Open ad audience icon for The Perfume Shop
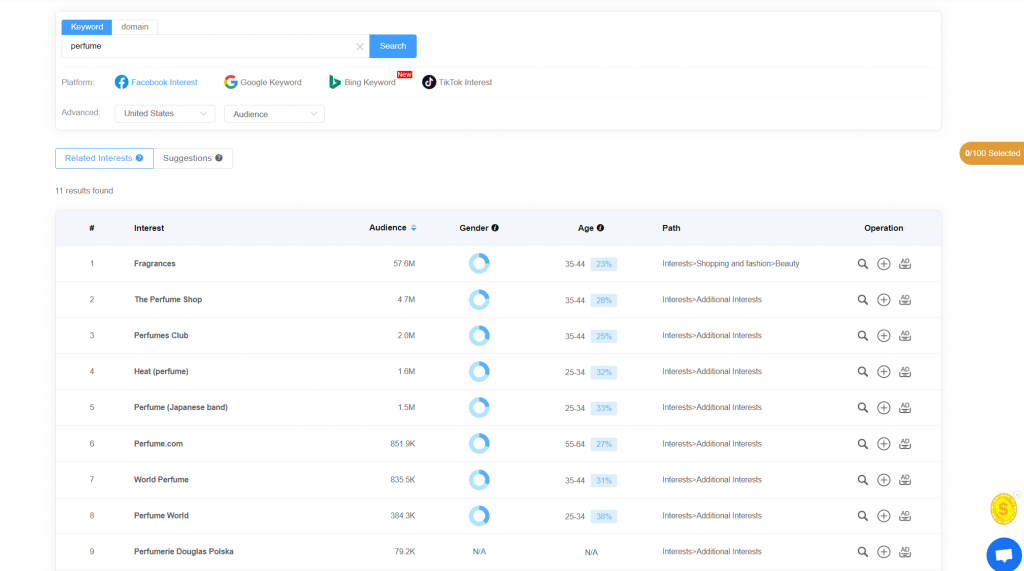 [x=905, y=300]
